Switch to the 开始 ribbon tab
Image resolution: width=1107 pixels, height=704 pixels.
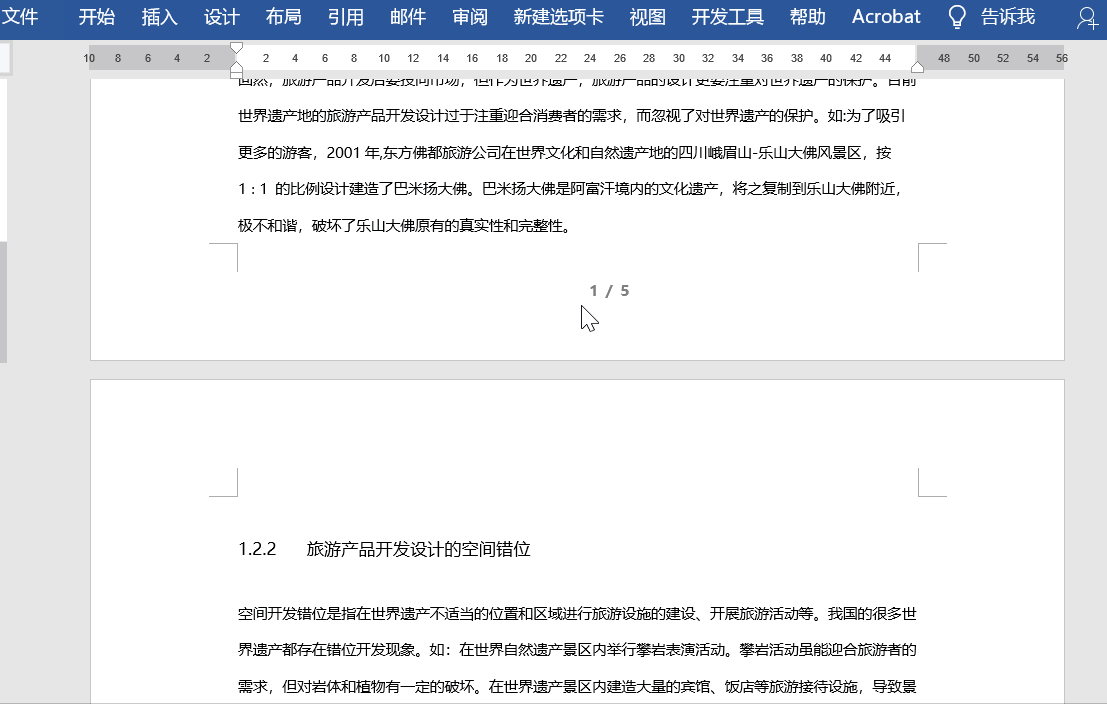click(x=97, y=16)
